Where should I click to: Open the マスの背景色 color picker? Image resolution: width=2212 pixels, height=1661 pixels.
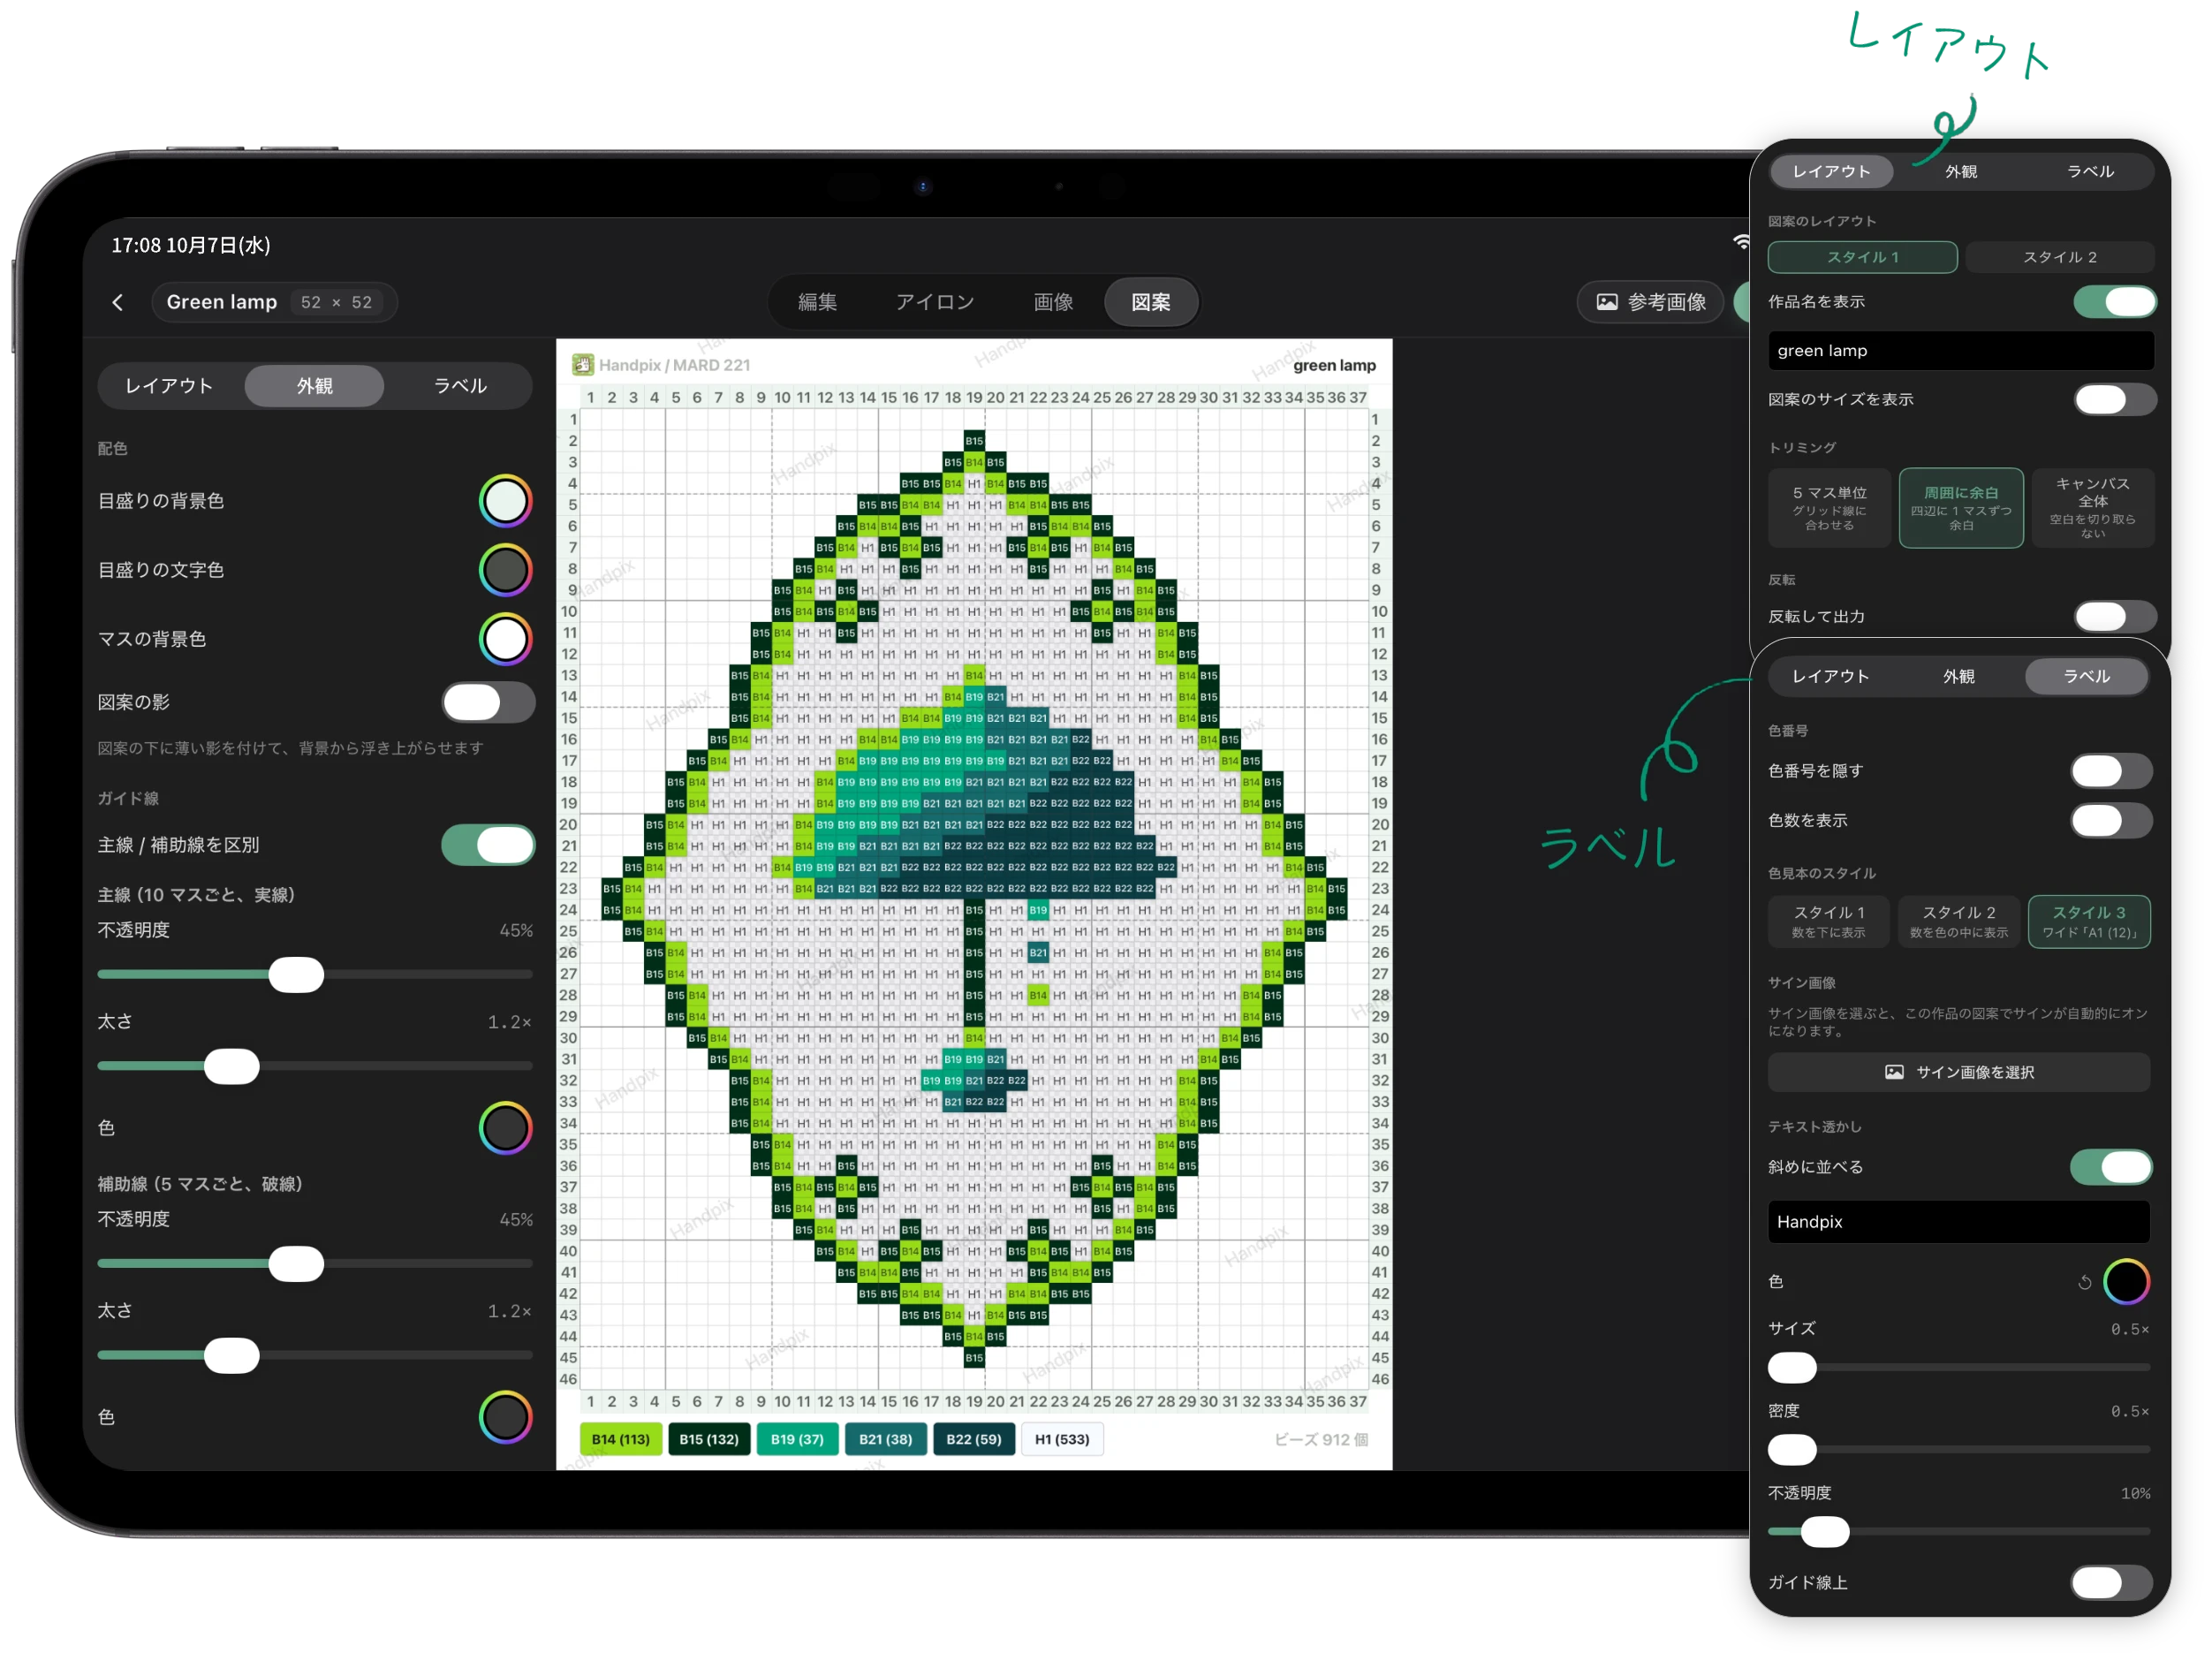pos(505,639)
